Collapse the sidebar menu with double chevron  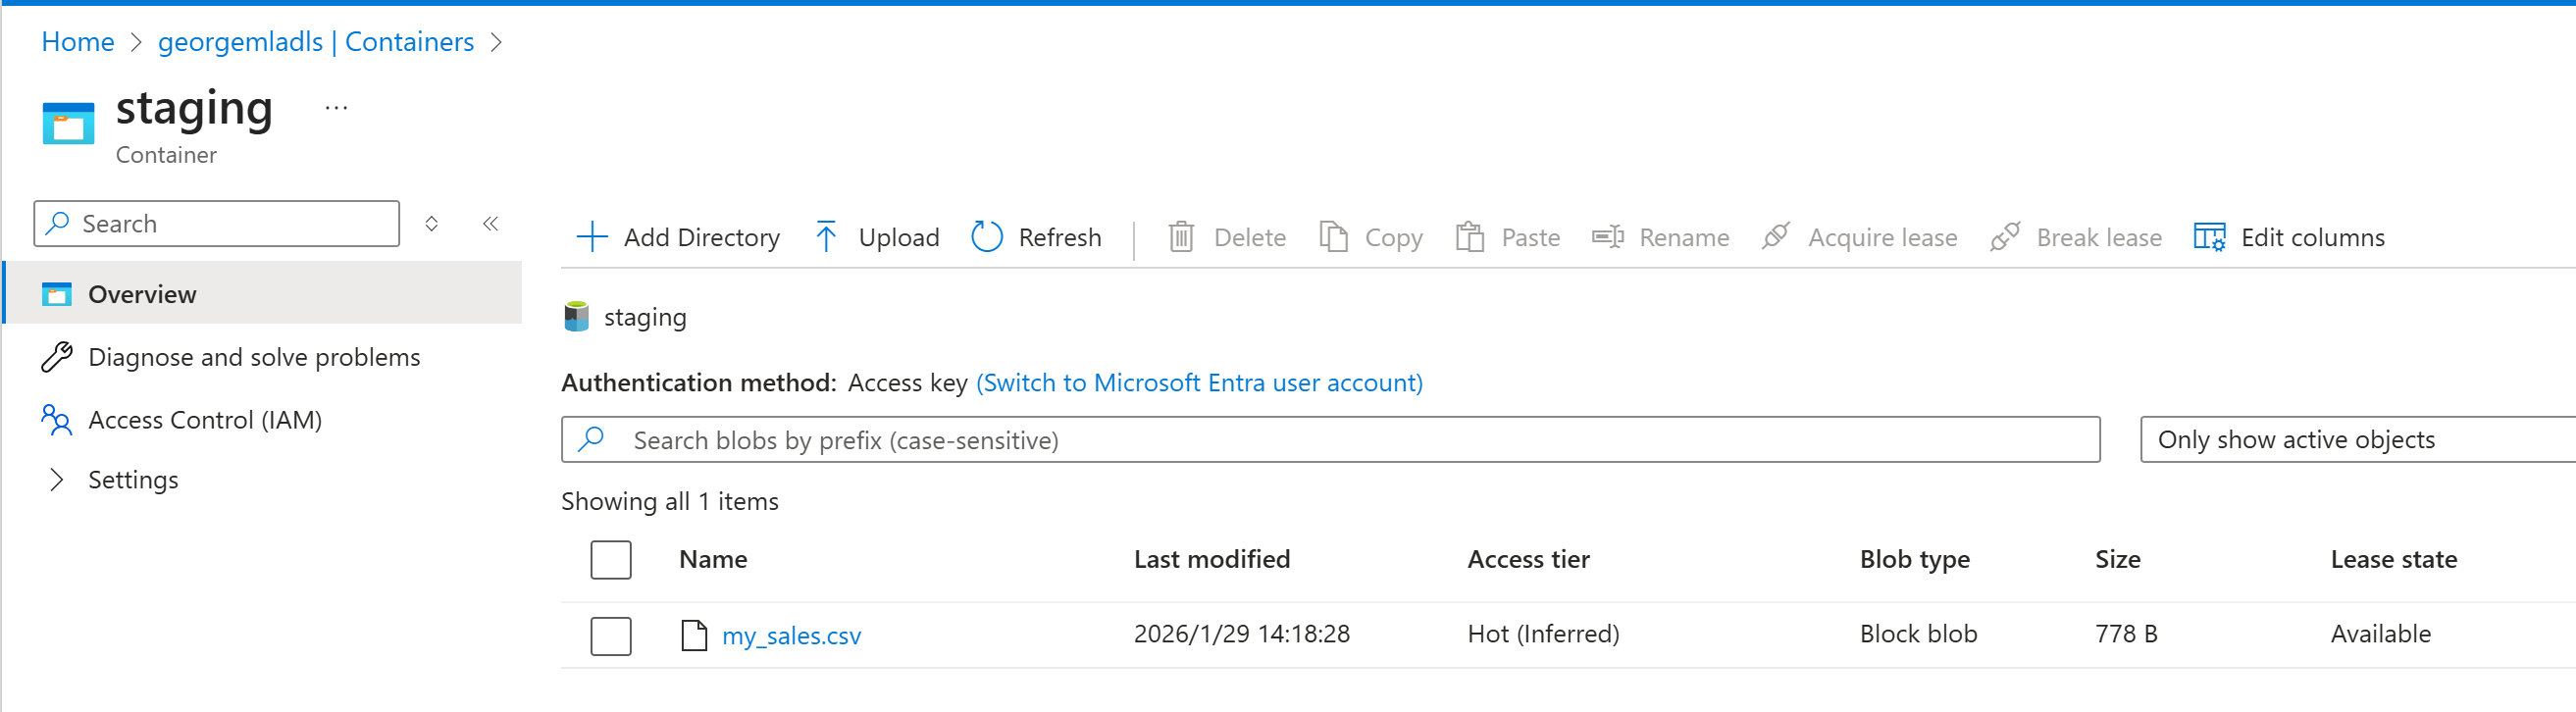[x=491, y=223]
